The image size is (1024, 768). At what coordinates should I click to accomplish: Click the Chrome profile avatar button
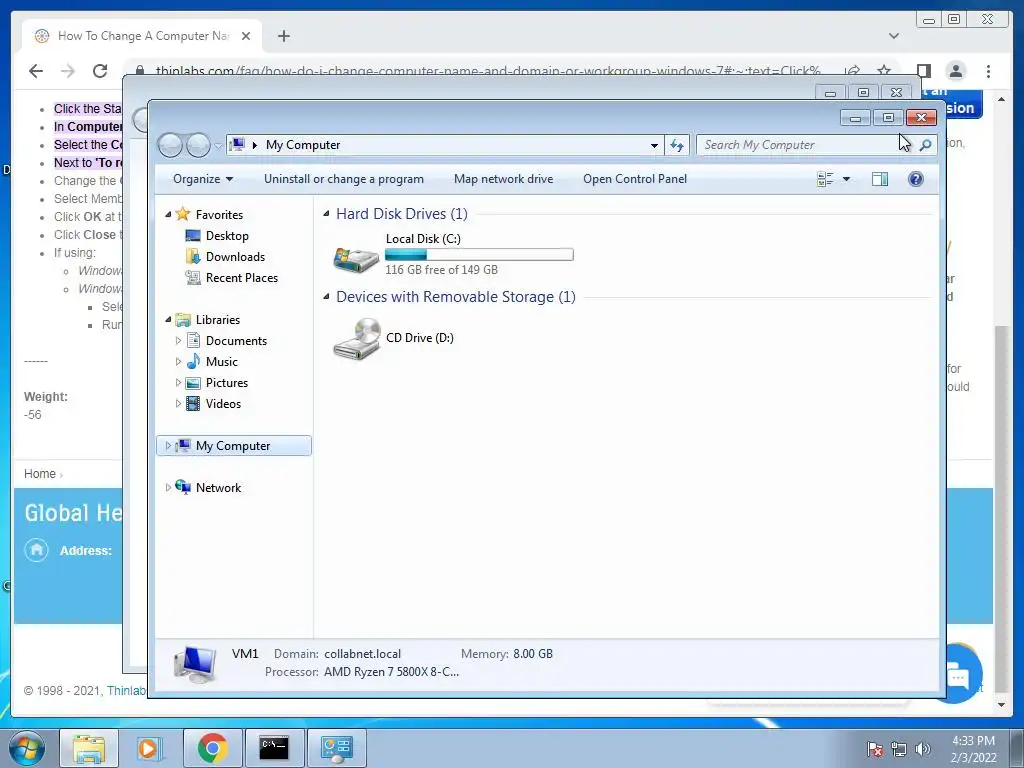[x=955, y=71]
